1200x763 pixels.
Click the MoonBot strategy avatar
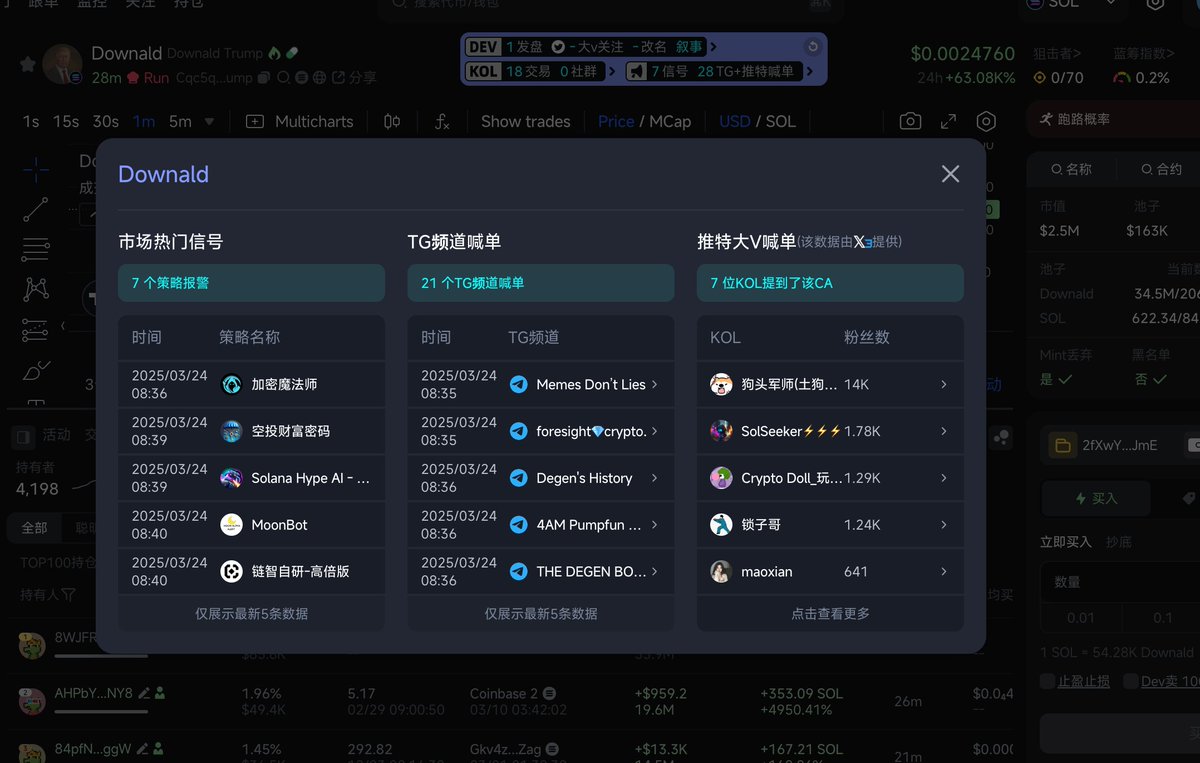pyautogui.click(x=231, y=525)
